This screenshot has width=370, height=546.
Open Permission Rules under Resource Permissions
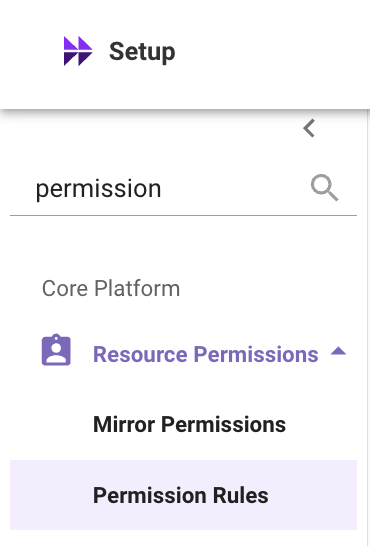tap(181, 495)
